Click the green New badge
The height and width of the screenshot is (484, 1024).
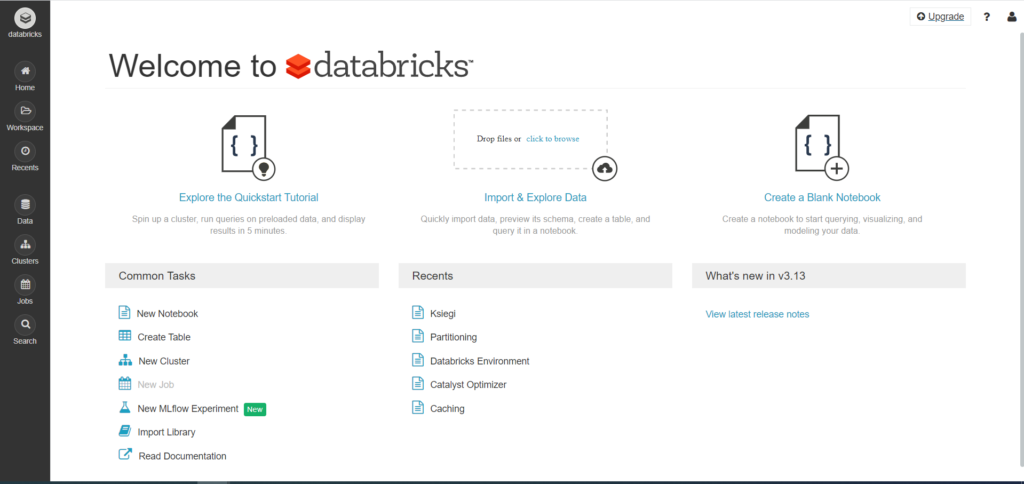255,410
